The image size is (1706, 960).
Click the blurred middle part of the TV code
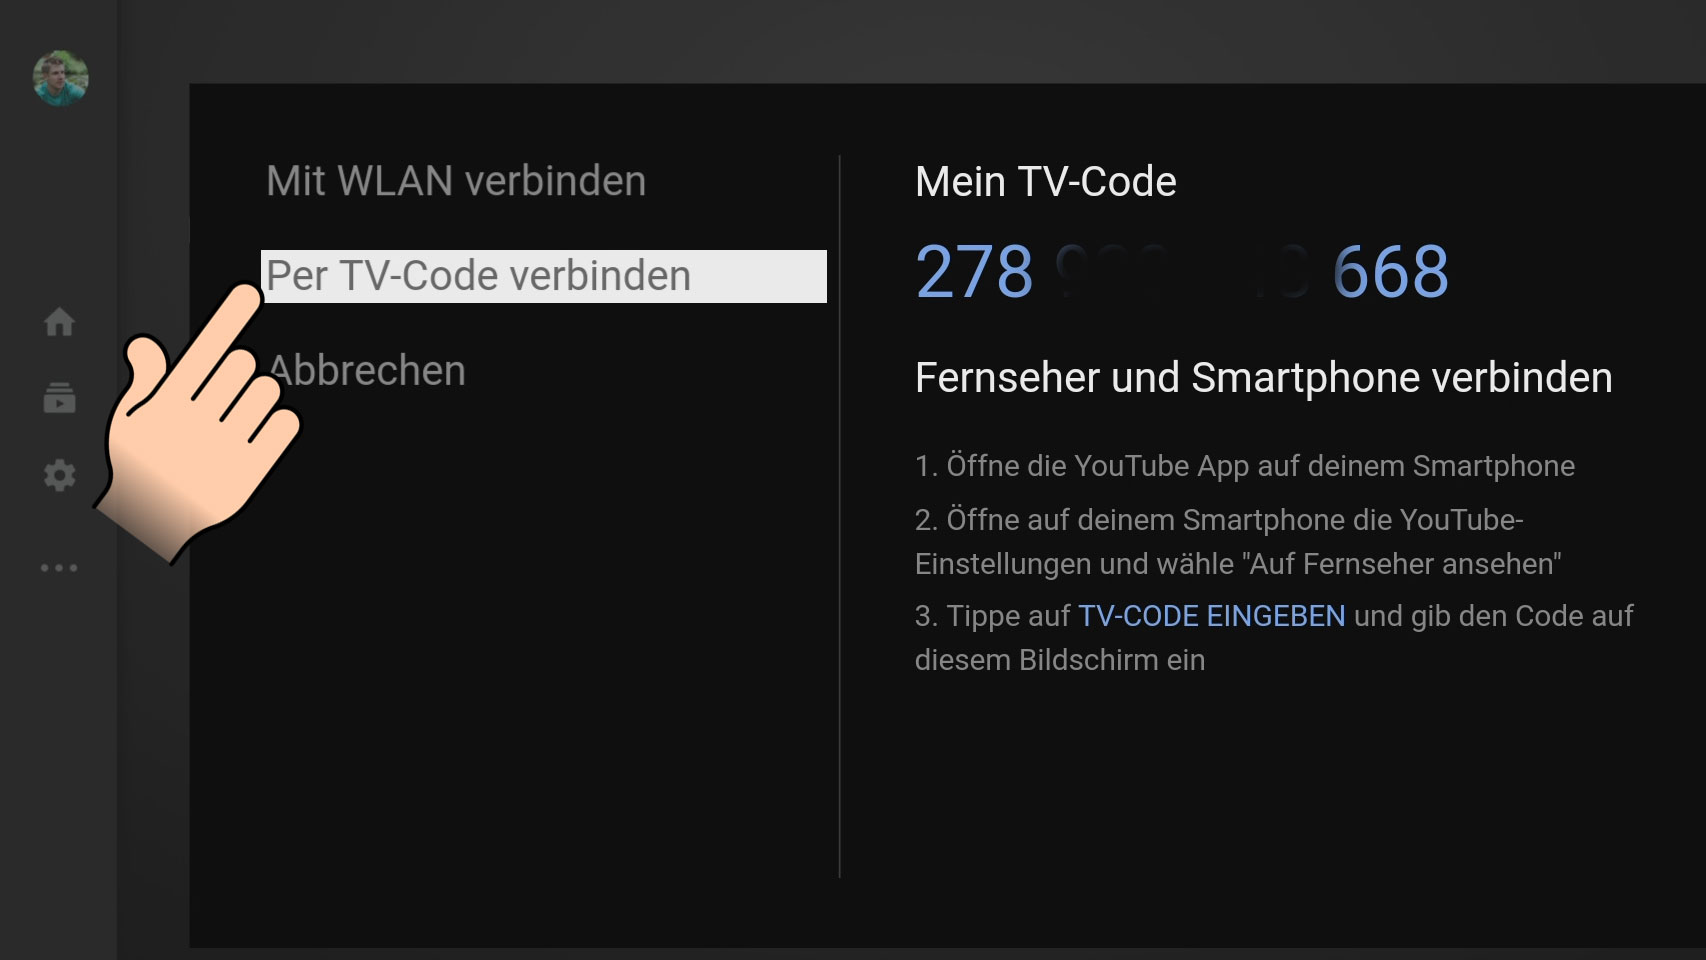(x=1182, y=272)
